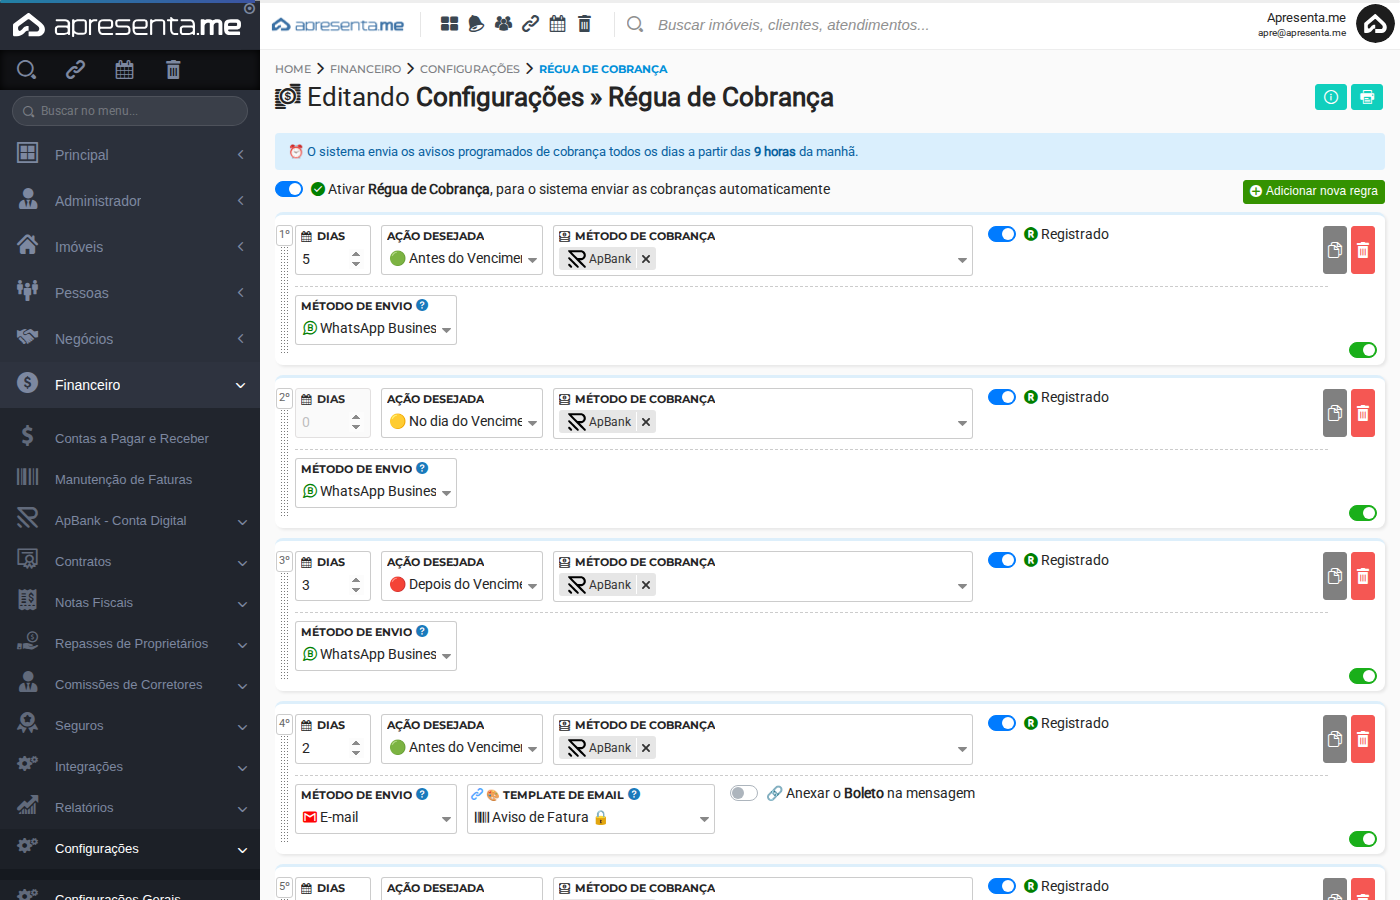Click the info button near the page title
1400x900 pixels.
point(1330,97)
